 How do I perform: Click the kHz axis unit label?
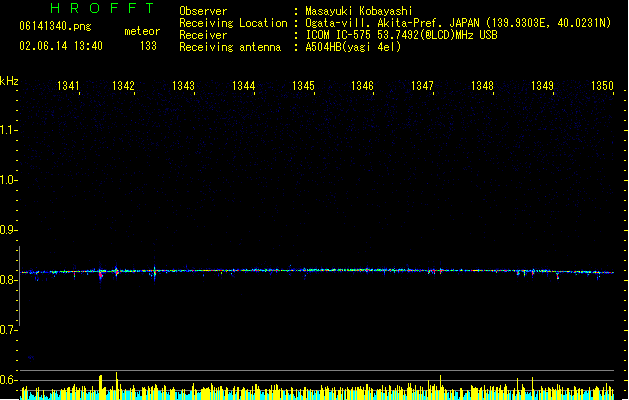(x=9, y=81)
